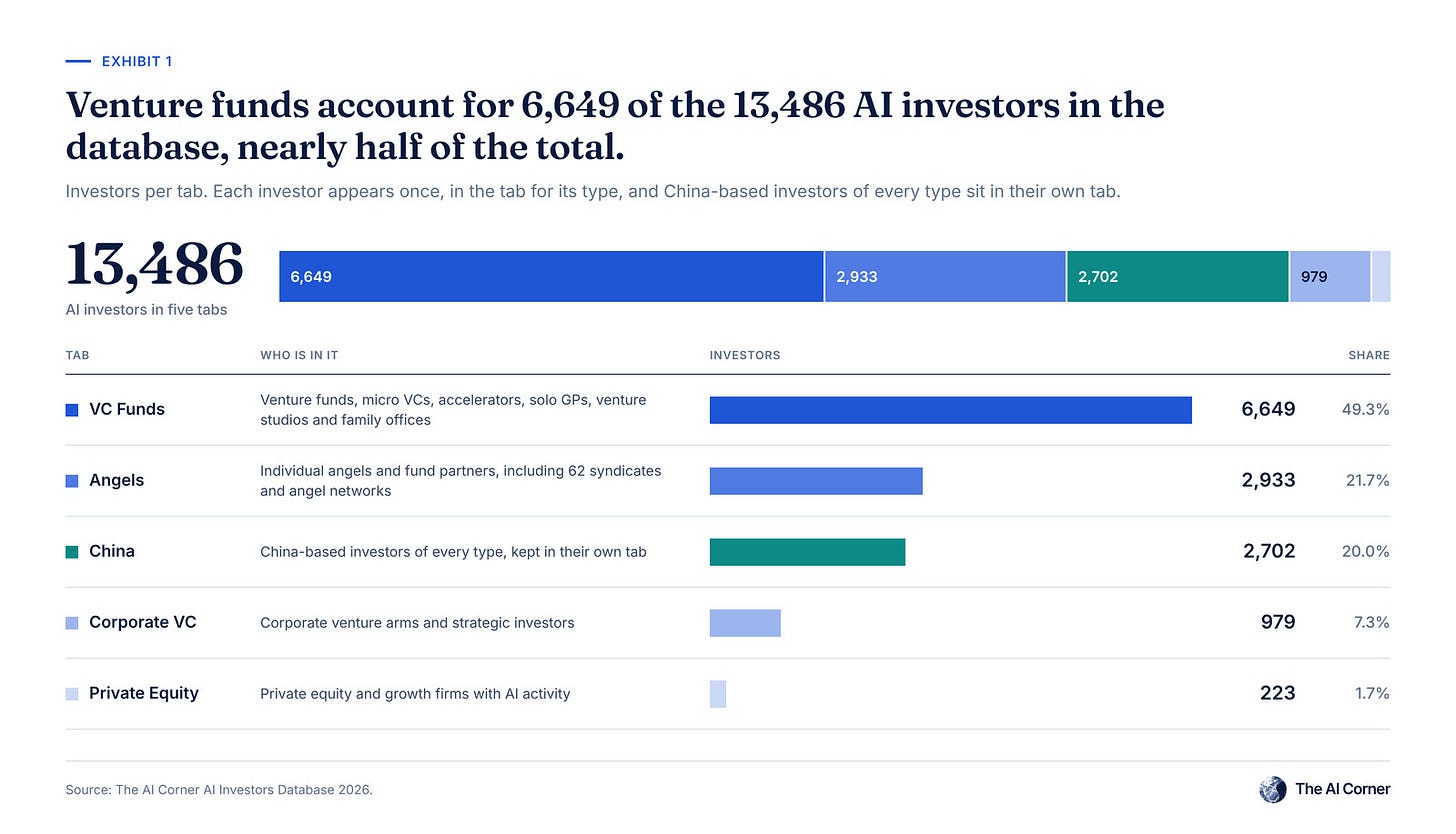Click the 6,649 segment in stacked bar
Image resolution: width=1456 pixels, height=834 pixels.
(551, 276)
